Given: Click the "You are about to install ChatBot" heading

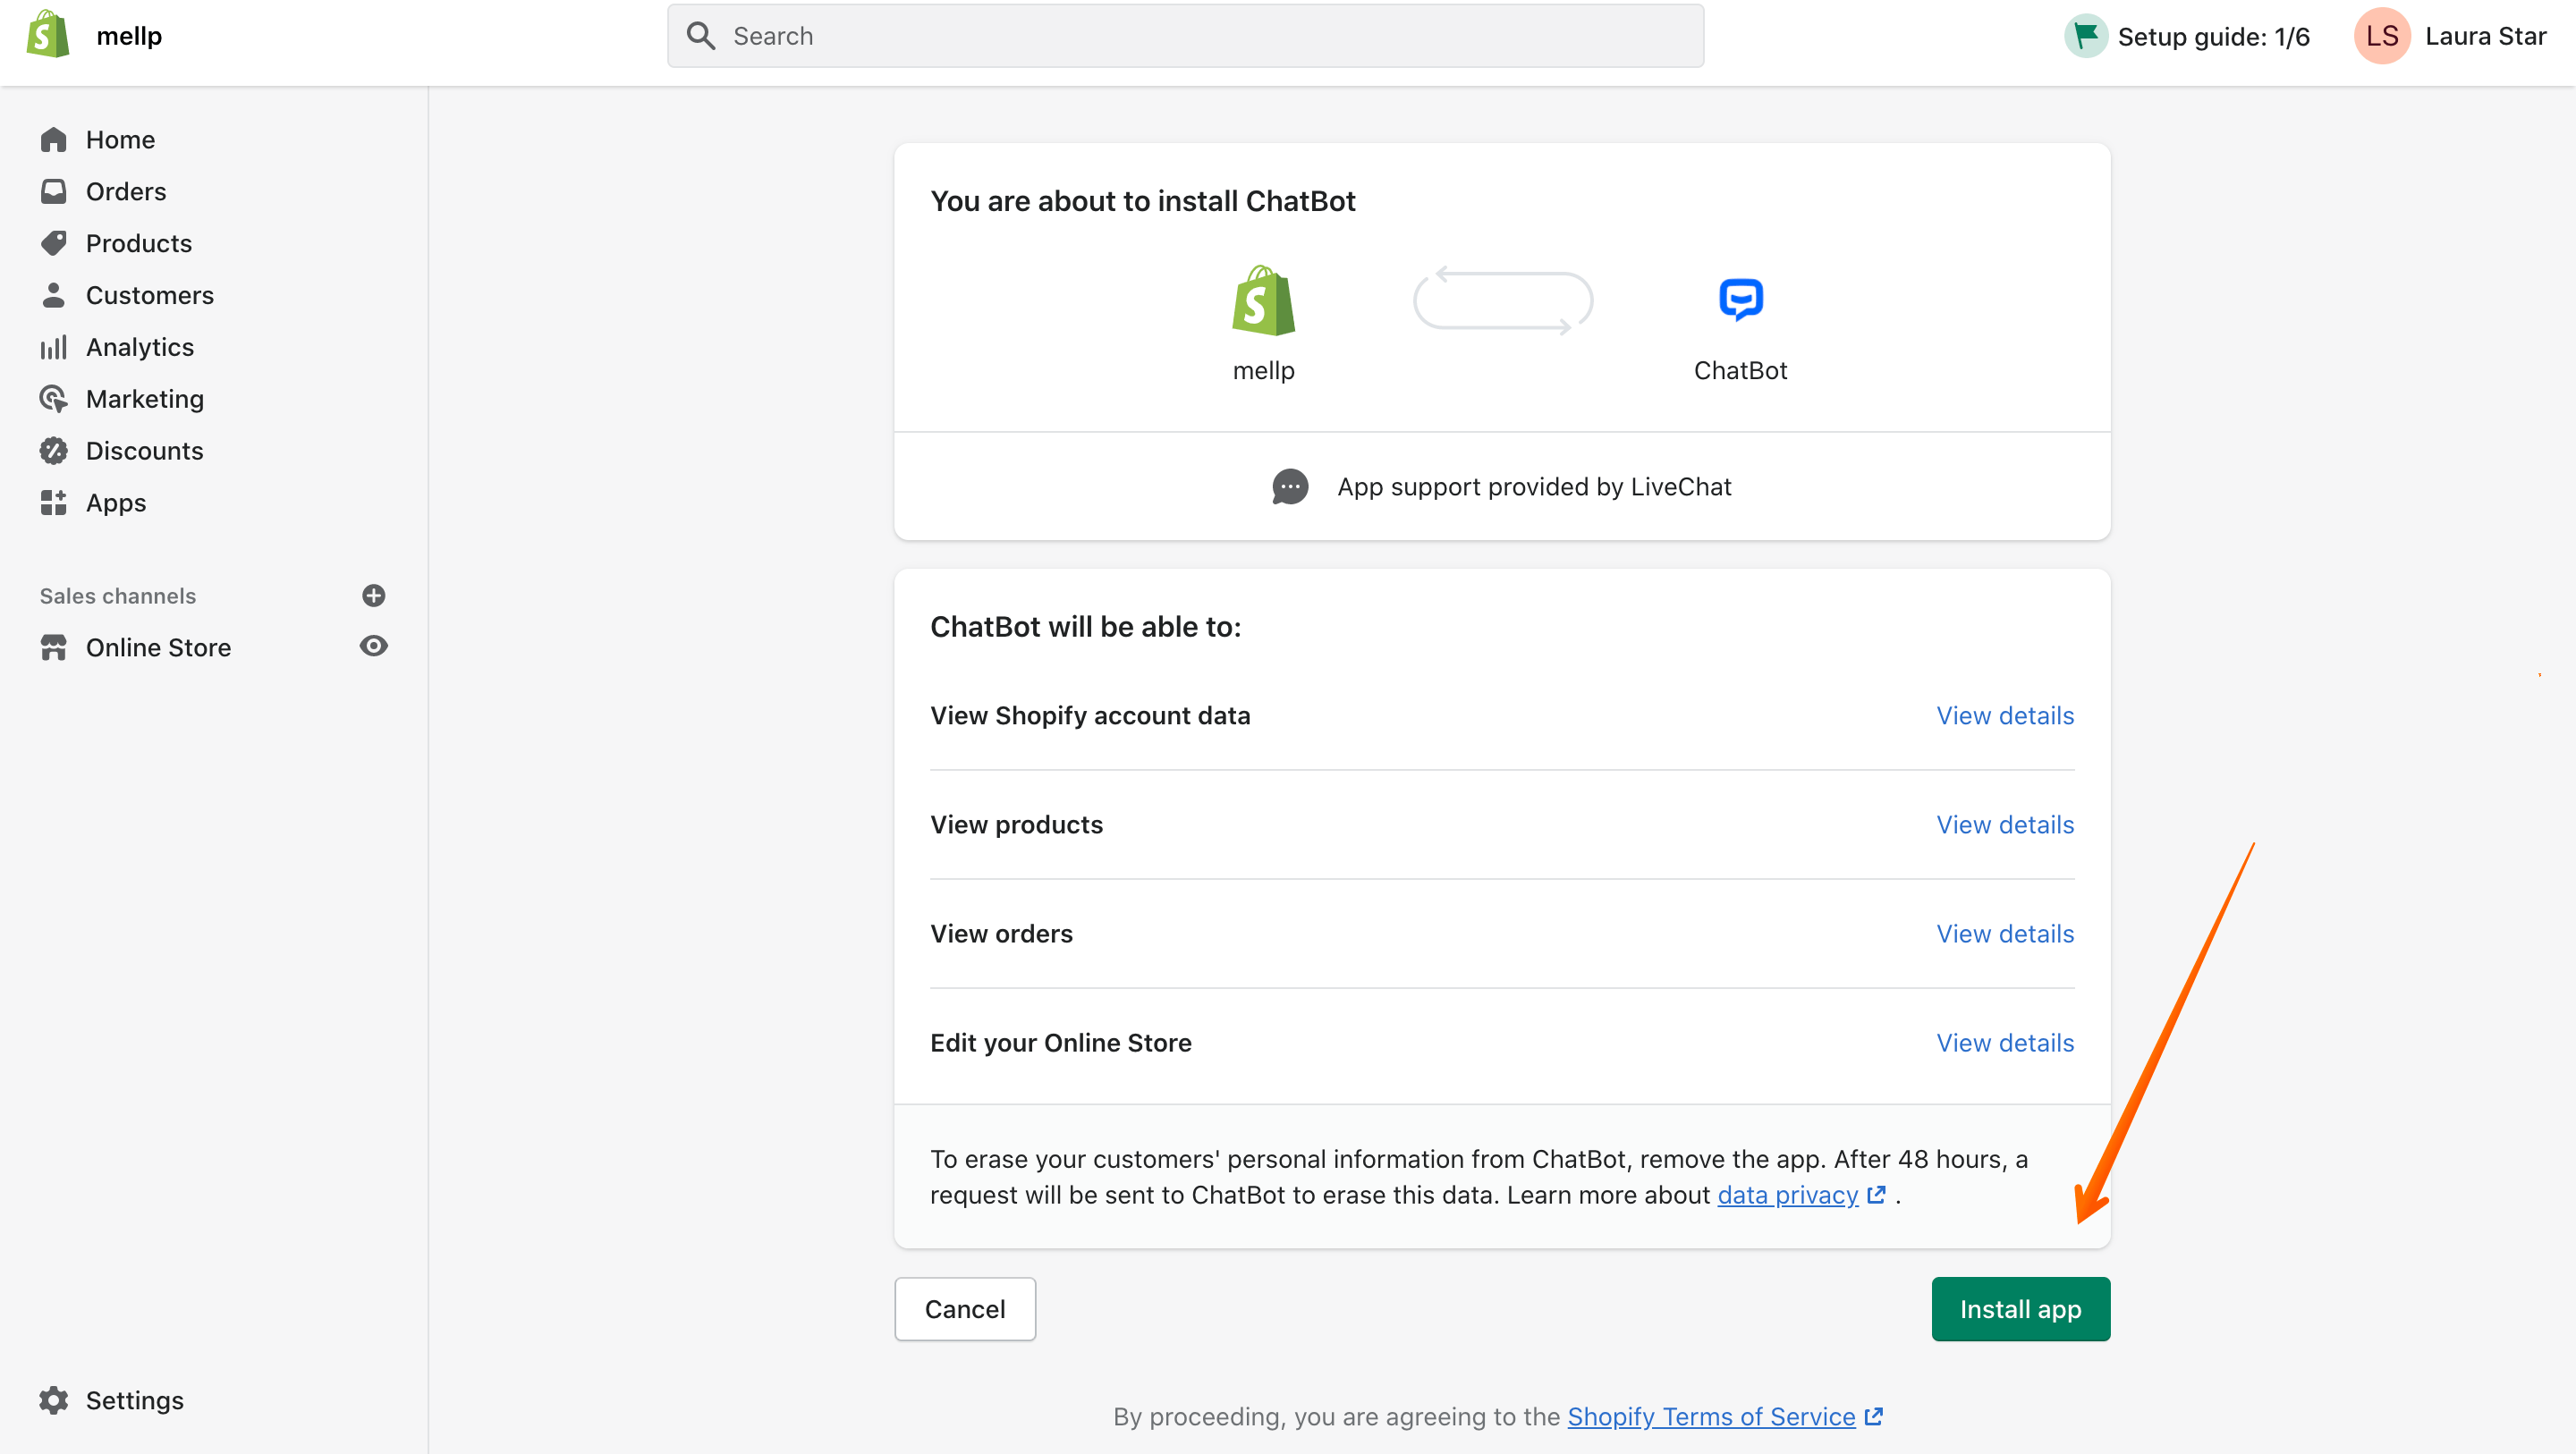Looking at the screenshot, I should pos(1142,201).
